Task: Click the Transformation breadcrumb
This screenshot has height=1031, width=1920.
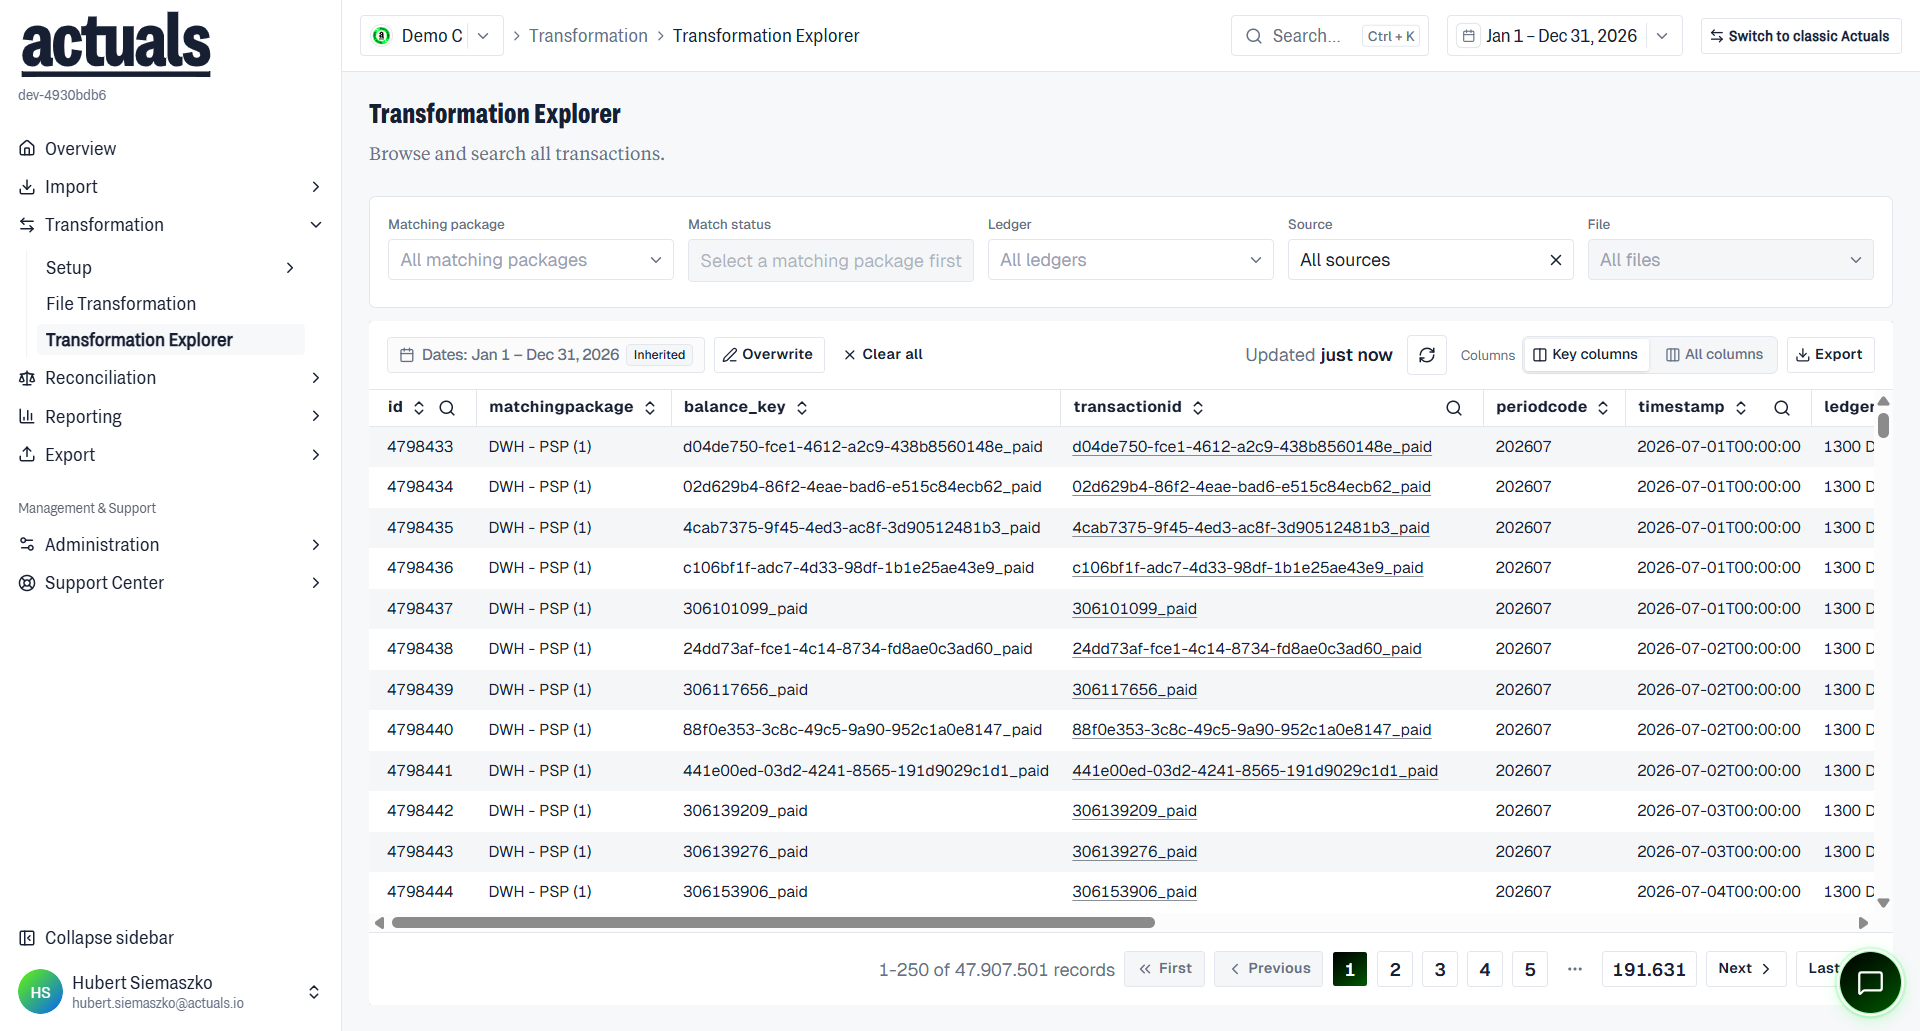Action: (x=588, y=36)
